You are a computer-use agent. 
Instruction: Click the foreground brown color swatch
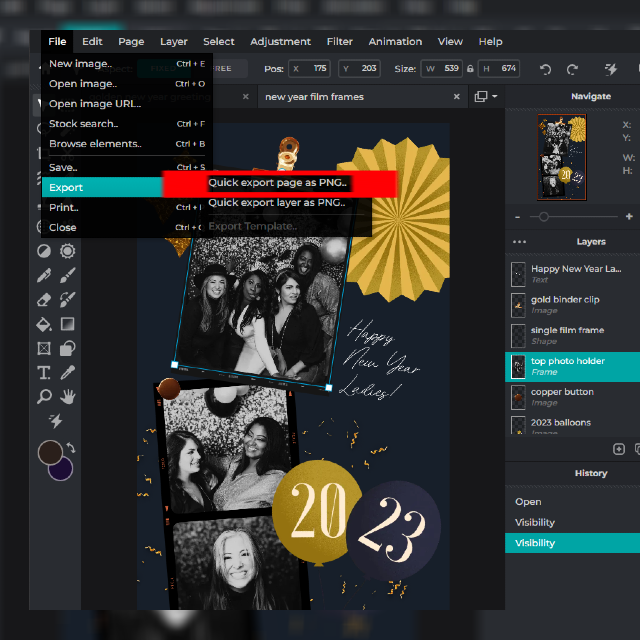pyautogui.click(x=50, y=451)
